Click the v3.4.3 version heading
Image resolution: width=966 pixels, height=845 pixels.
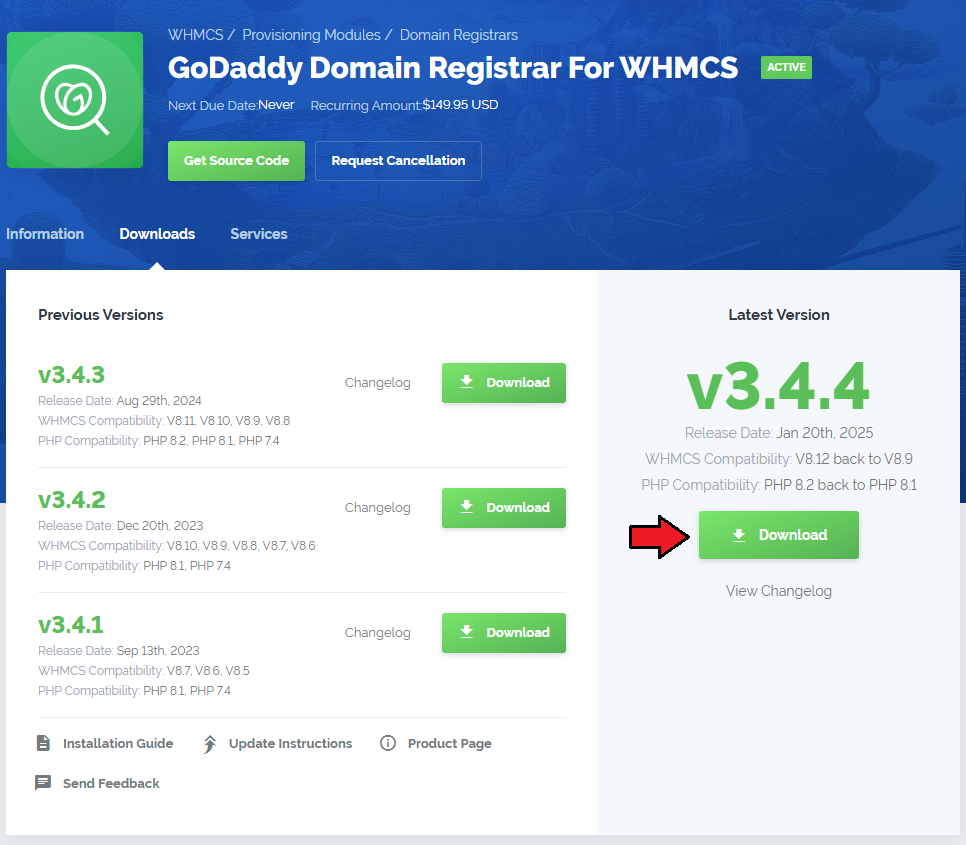click(71, 375)
